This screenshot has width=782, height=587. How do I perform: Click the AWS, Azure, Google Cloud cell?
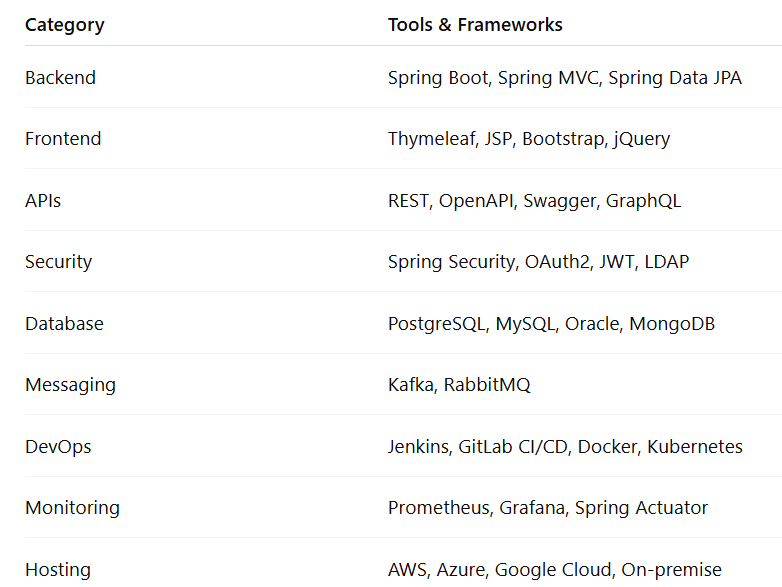point(554,570)
